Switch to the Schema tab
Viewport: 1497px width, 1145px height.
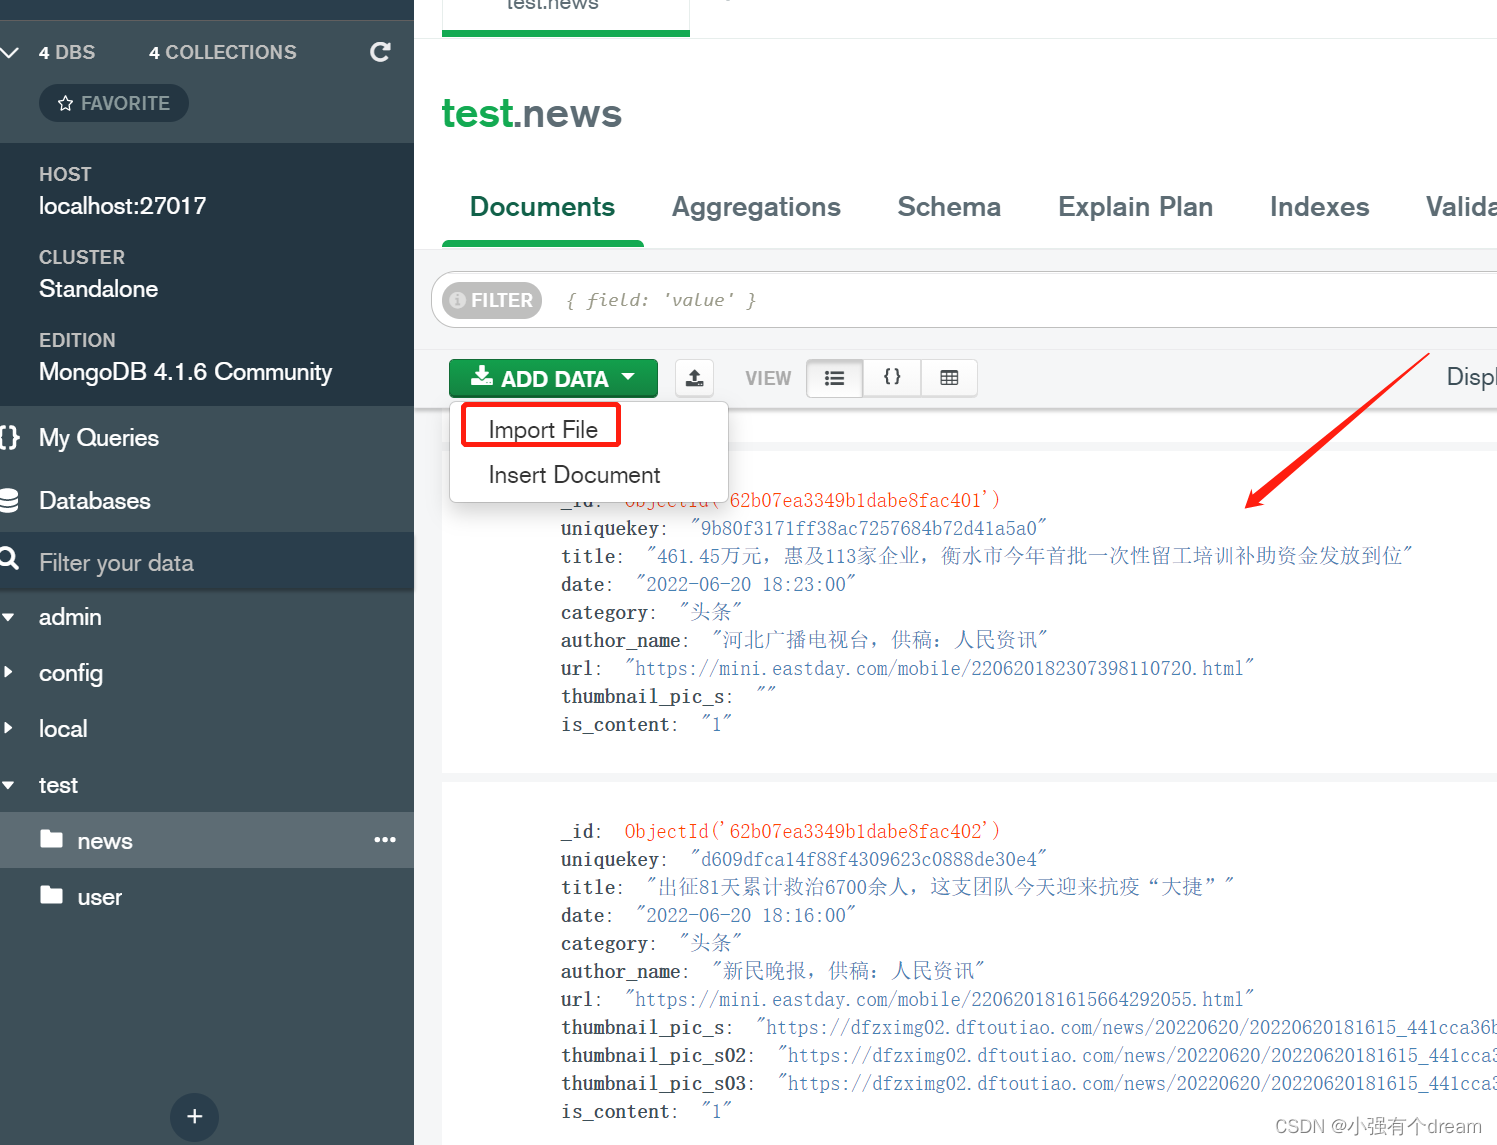coord(949,207)
